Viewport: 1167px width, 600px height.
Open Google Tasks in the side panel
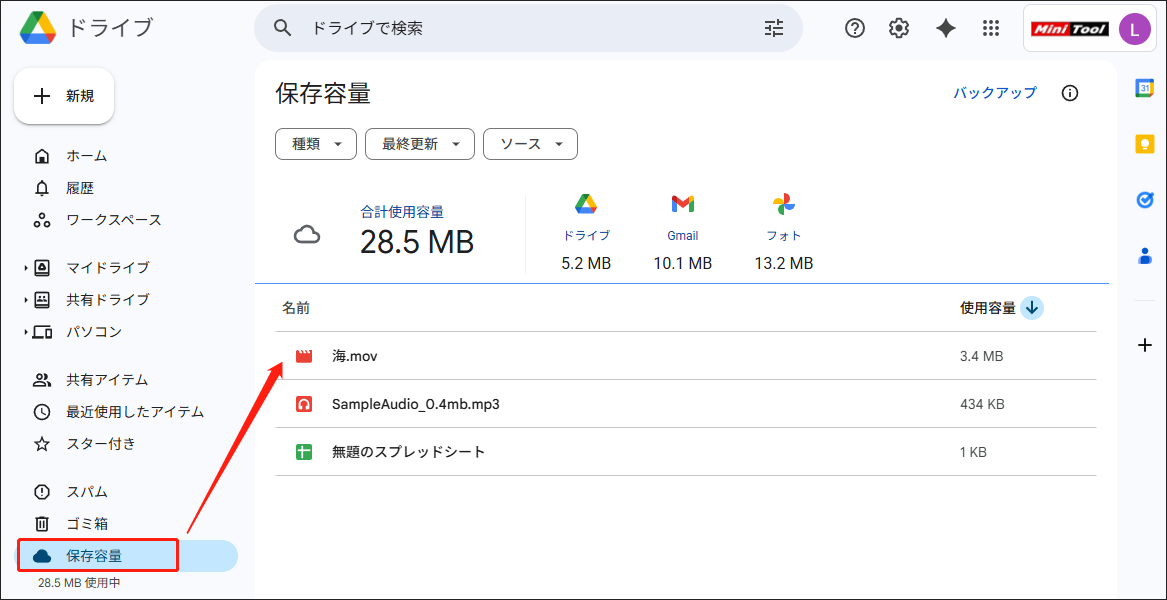pos(1144,200)
